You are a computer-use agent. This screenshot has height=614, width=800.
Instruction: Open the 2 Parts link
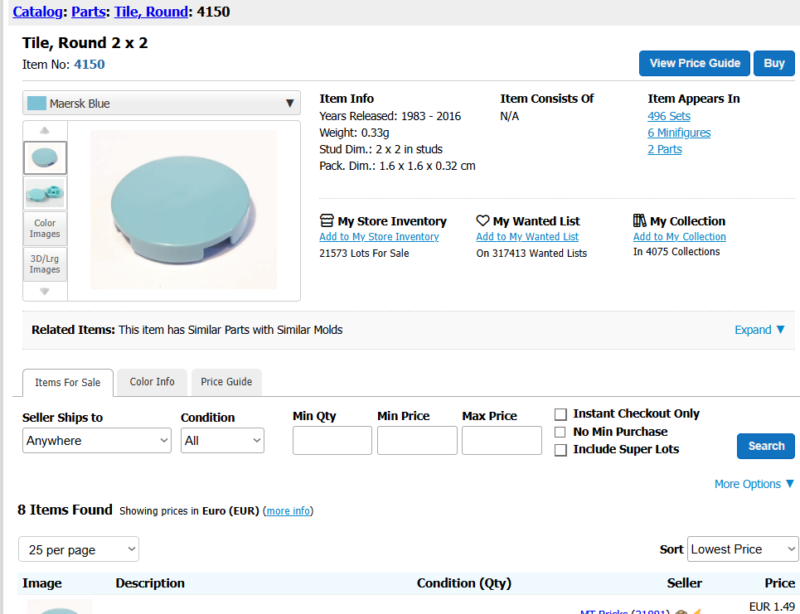tap(665, 149)
